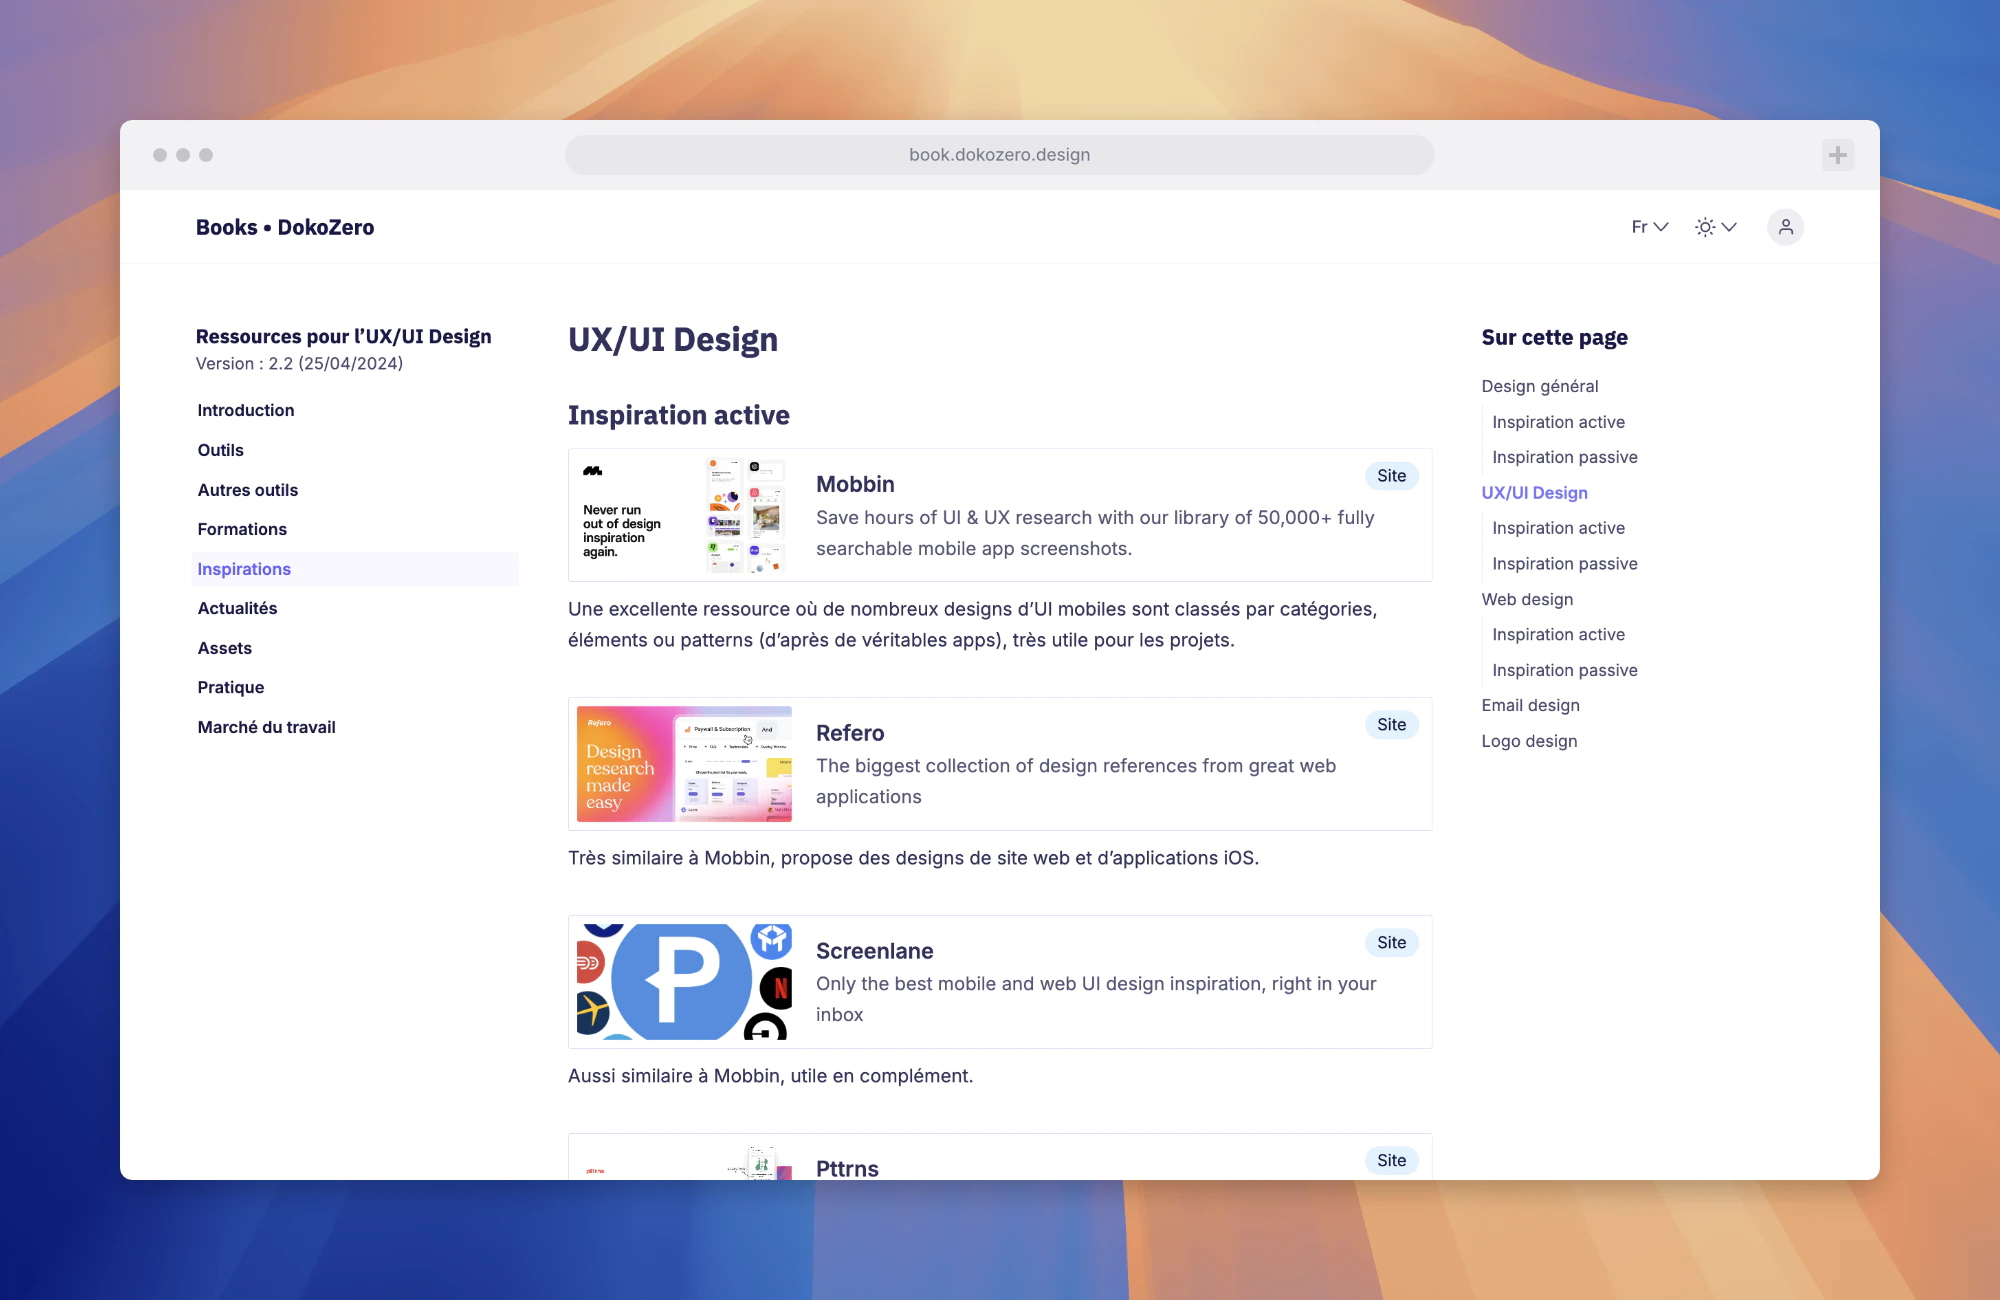Click the Screenlane description about inbox inspiration

pos(1096,999)
